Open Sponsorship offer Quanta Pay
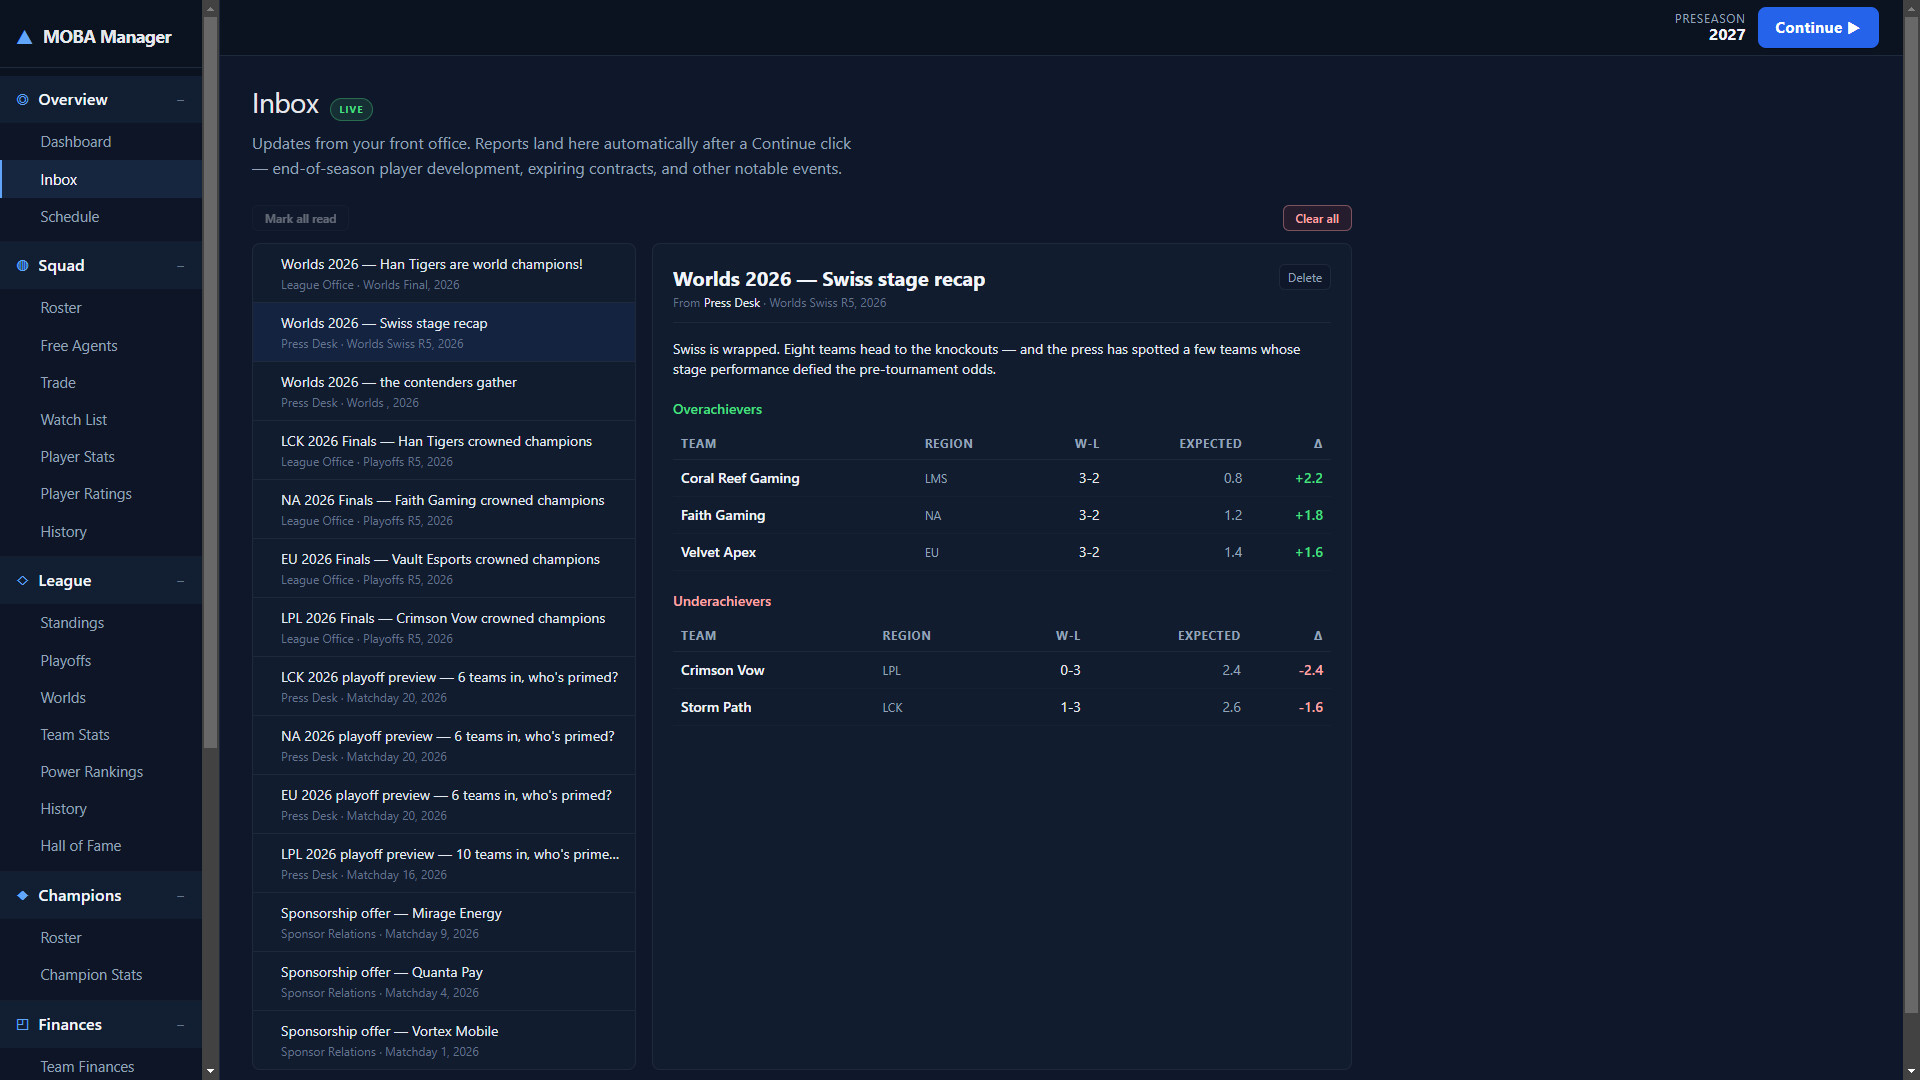The image size is (1920, 1080). pyautogui.click(x=444, y=982)
